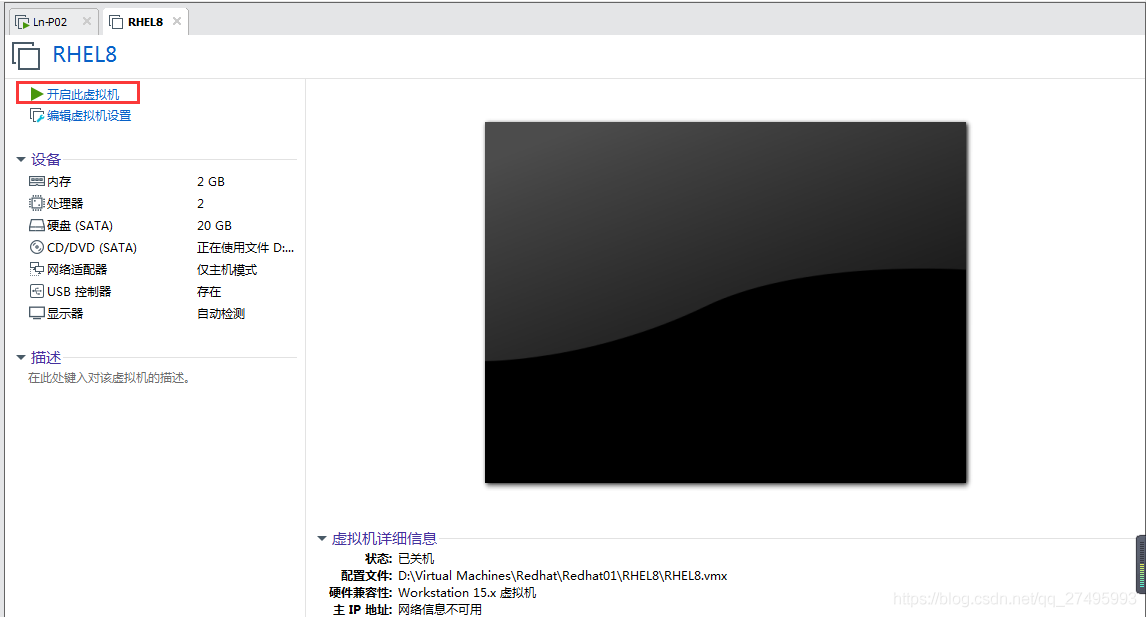The width and height of the screenshot is (1146, 617).
Task: Collapse the 描述 section
Action: (20, 357)
